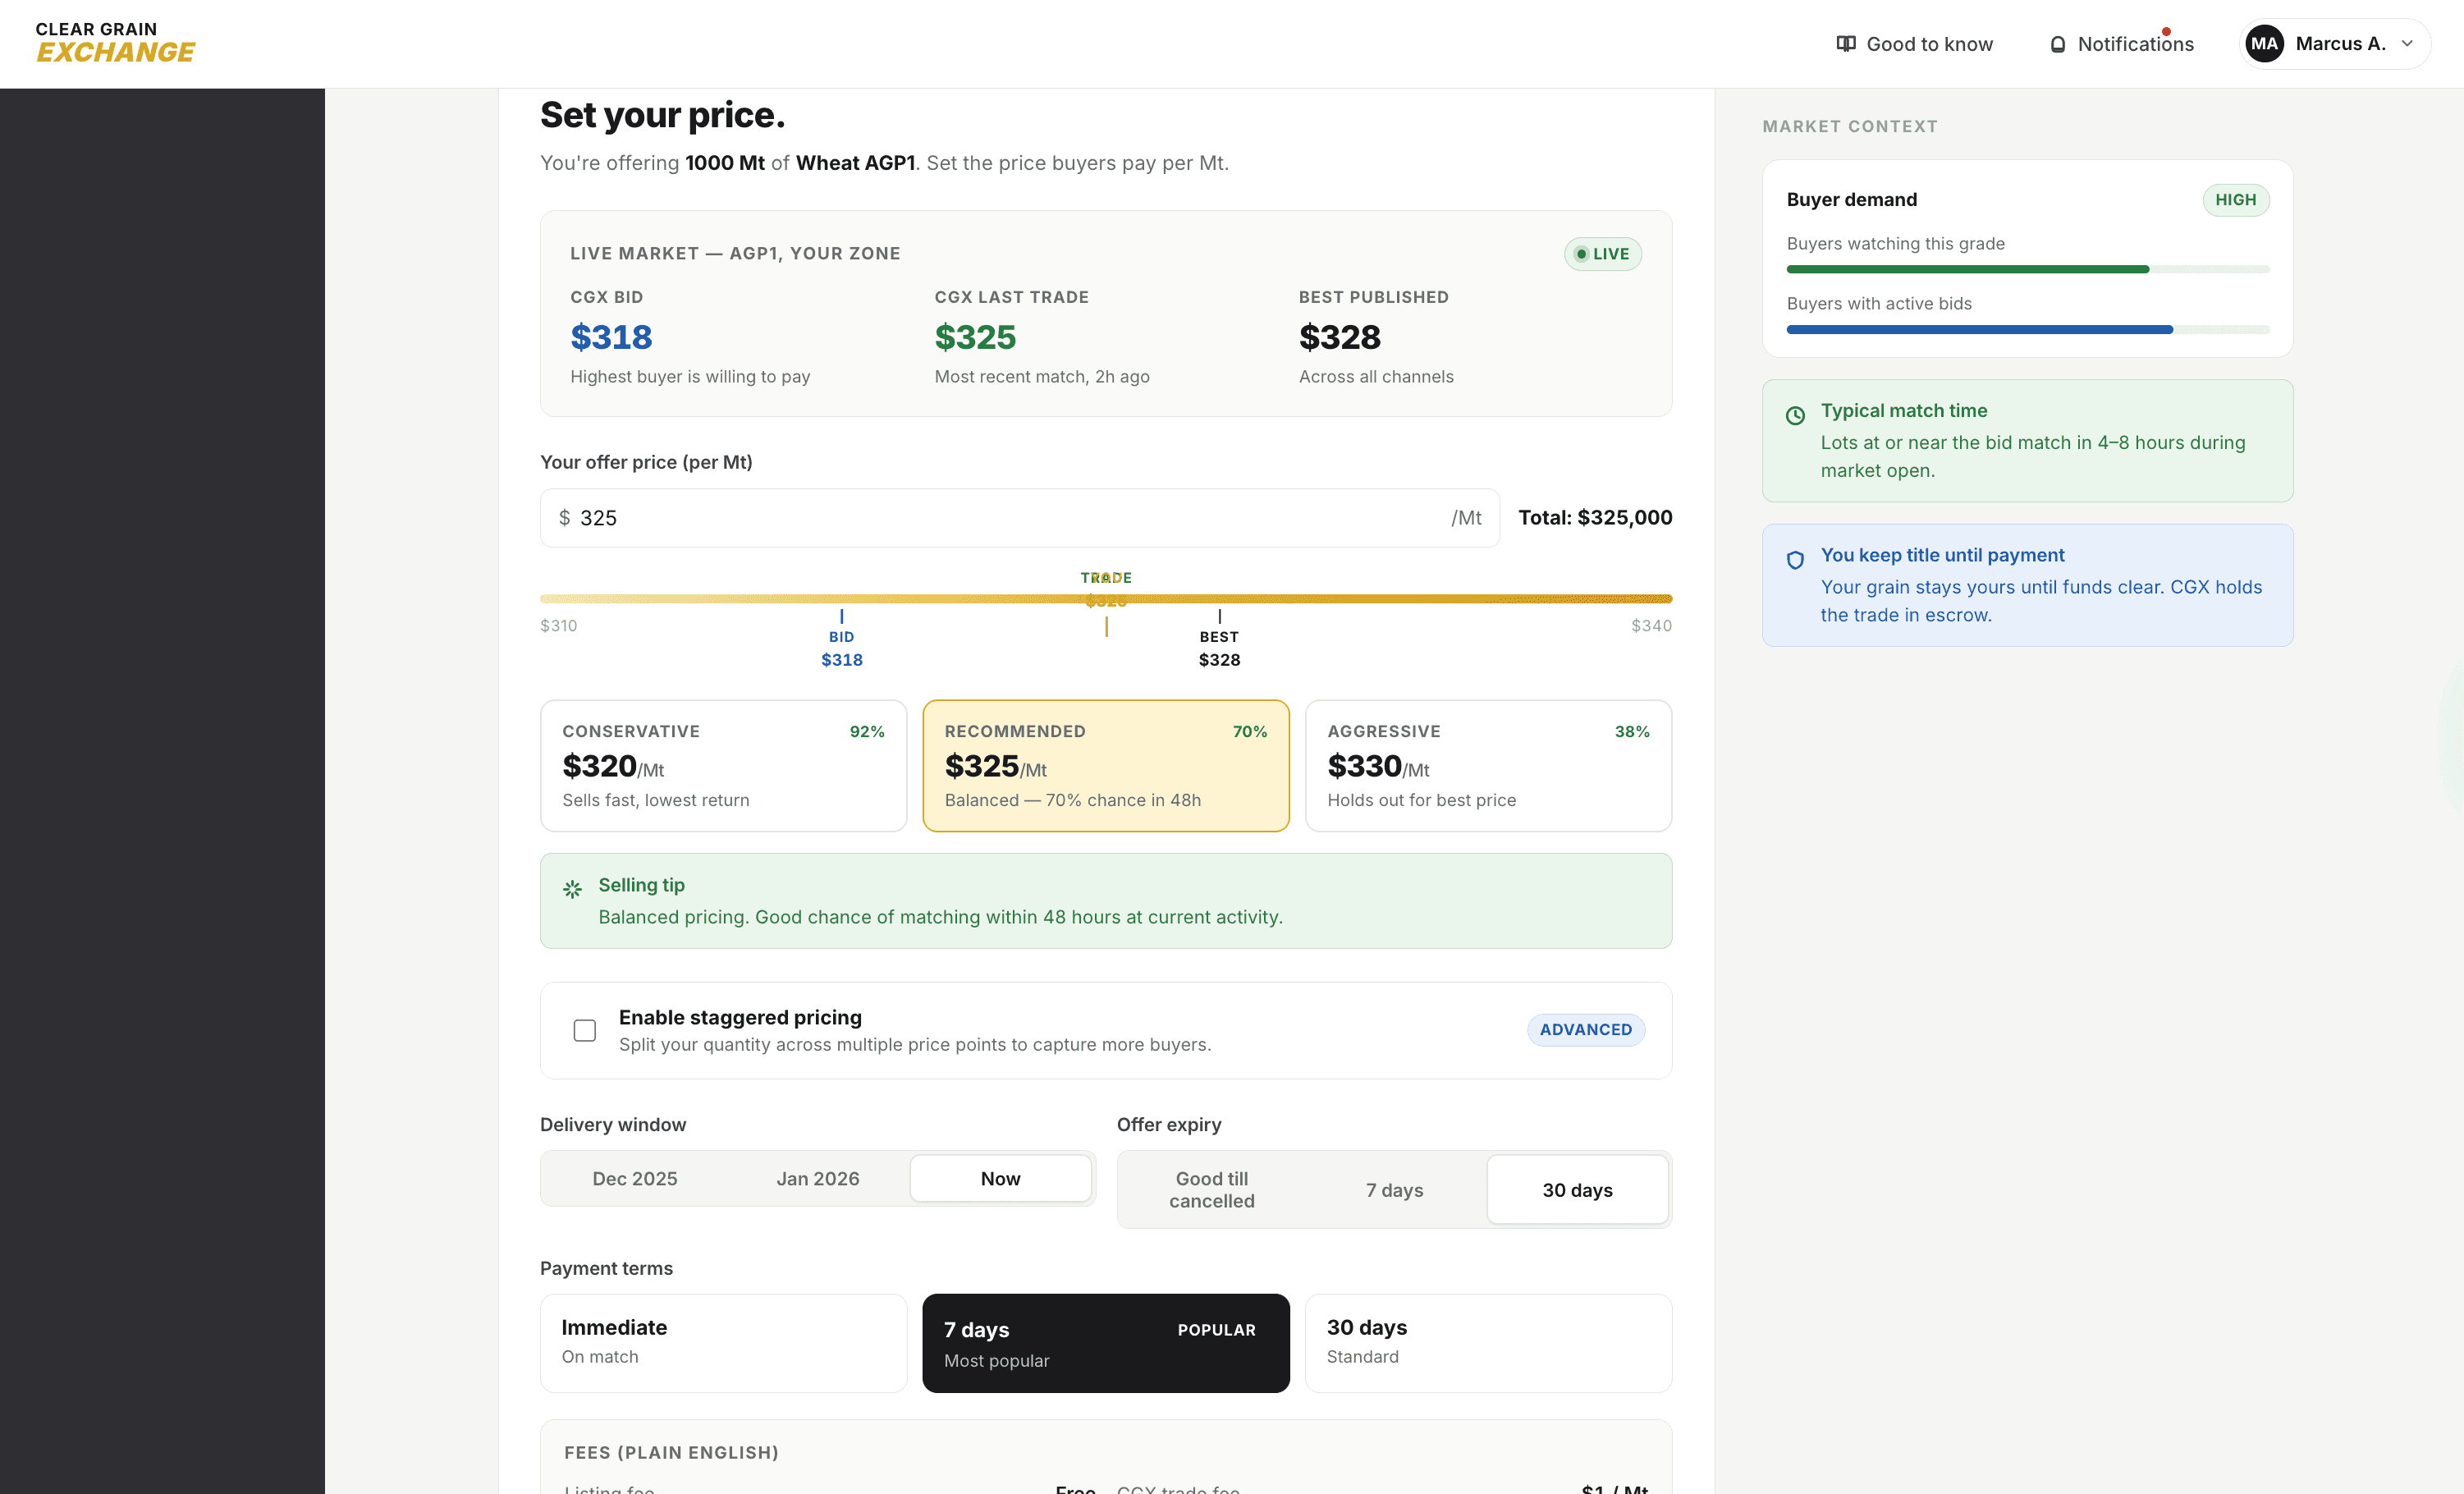Click the Marcus A. avatar
Viewport: 2464px width, 1494px height.
(2265, 43)
